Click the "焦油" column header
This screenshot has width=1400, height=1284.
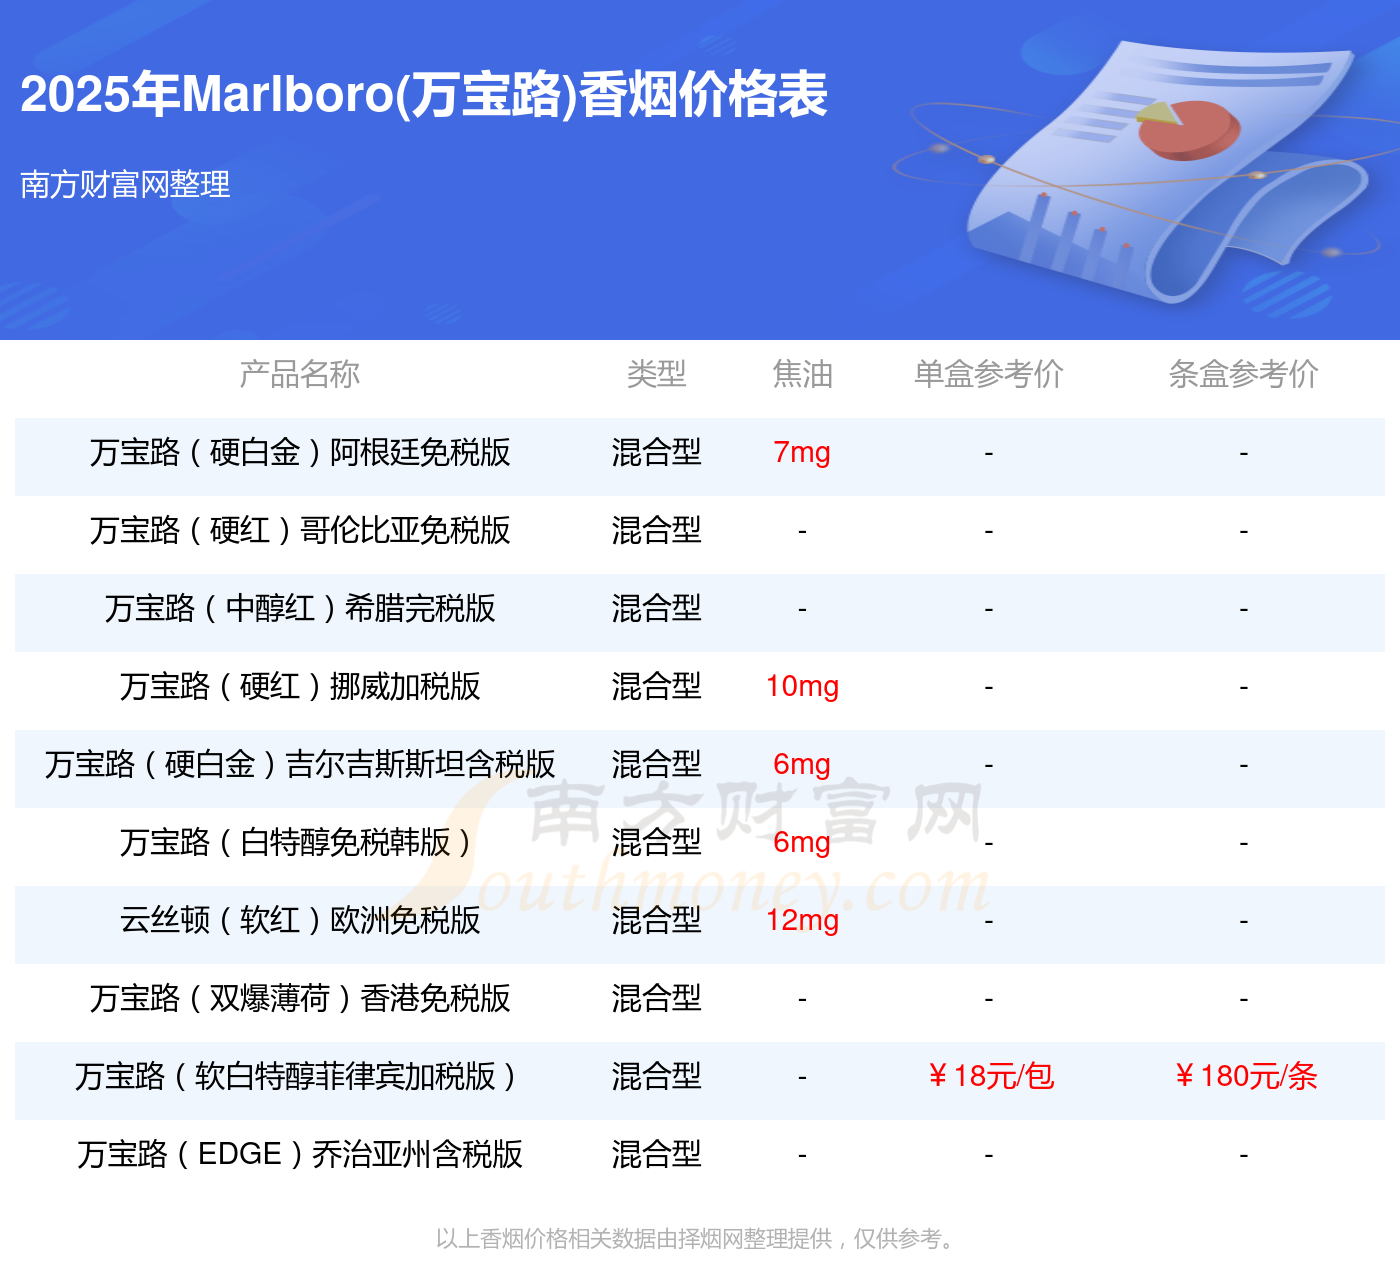[802, 374]
